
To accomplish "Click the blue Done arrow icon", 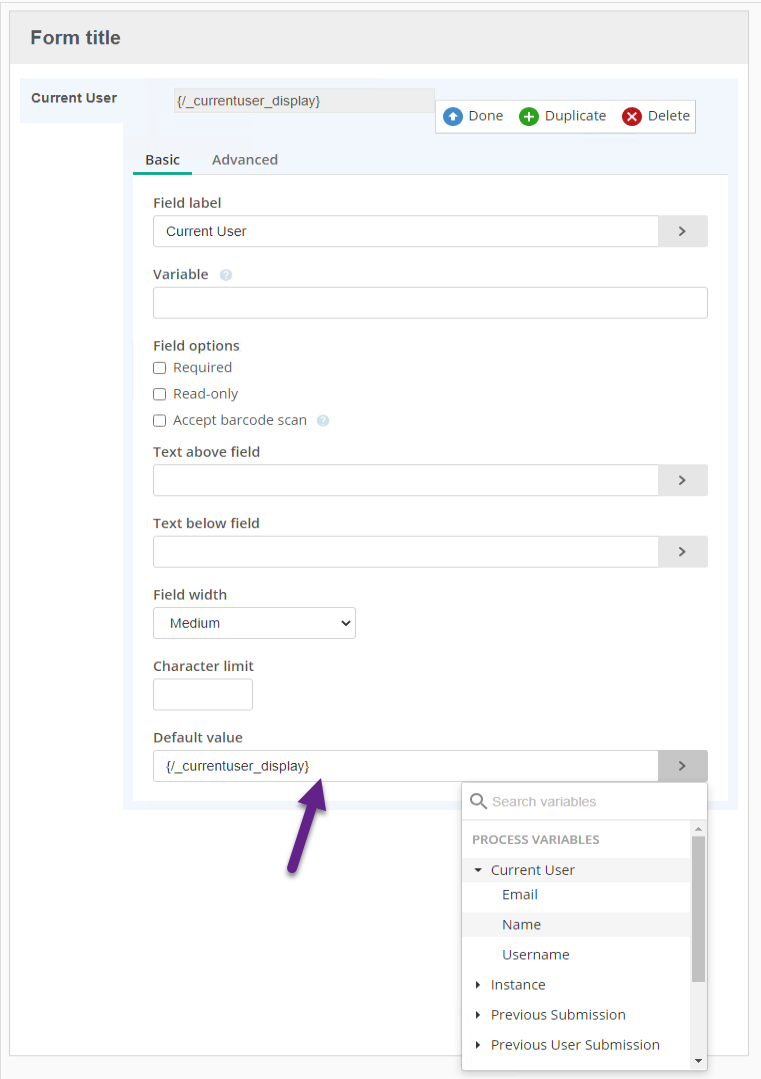I will 453,116.
